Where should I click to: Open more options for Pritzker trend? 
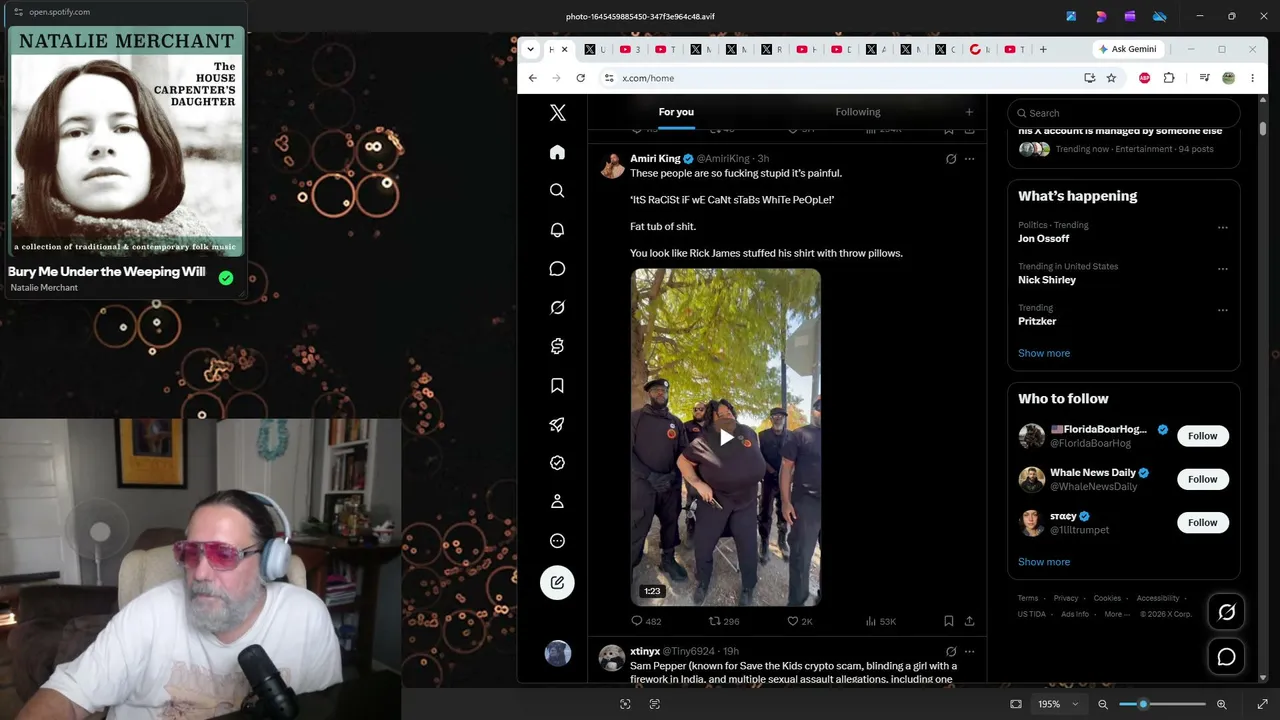[x=1222, y=310]
